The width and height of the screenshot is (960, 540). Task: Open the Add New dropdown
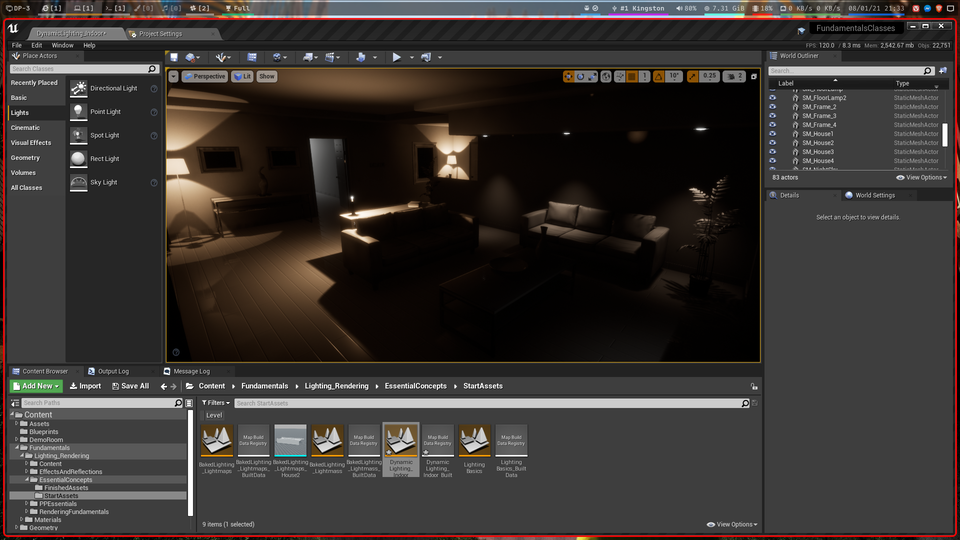coord(37,386)
